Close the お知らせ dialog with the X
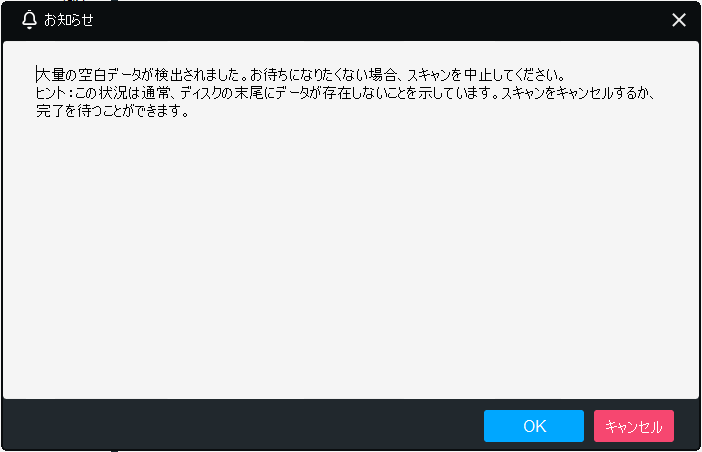Viewport: 702px width, 452px height. coord(679,20)
